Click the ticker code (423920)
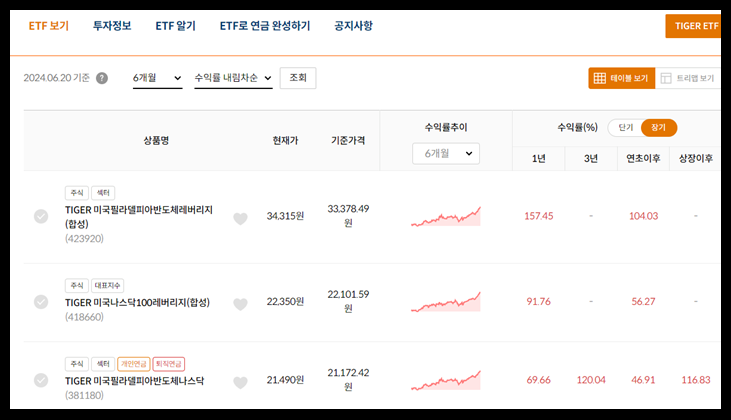Screen dimensions: 731x420 (x=84, y=239)
